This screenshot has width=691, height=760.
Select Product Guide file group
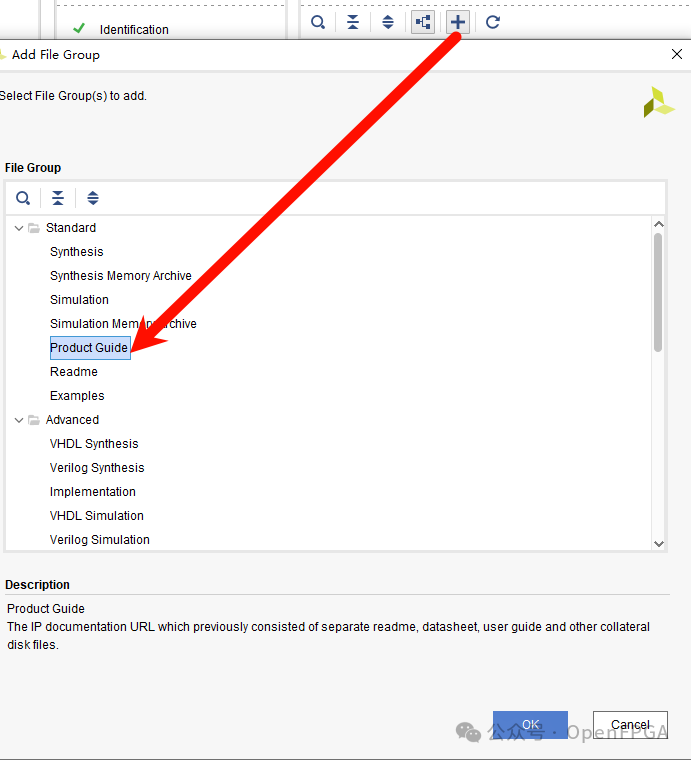pos(90,348)
